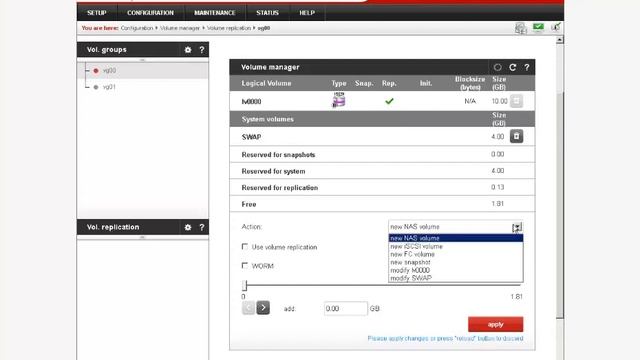Click the SWAP row label
The image size is (640, 360).
click(x=251, y=137)
